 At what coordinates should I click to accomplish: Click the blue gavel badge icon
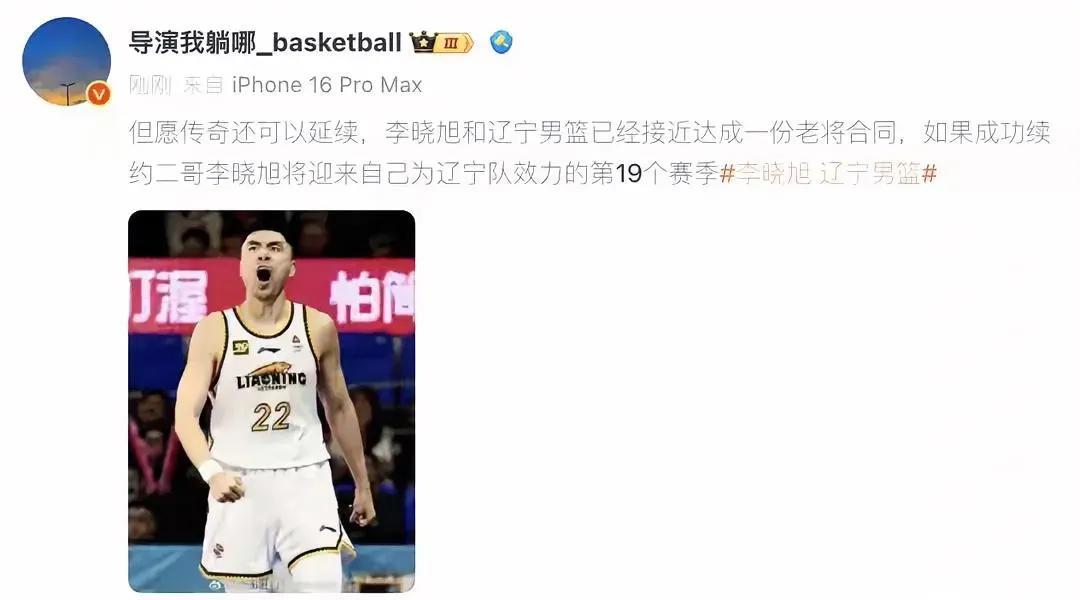click(x=501, y=42)
